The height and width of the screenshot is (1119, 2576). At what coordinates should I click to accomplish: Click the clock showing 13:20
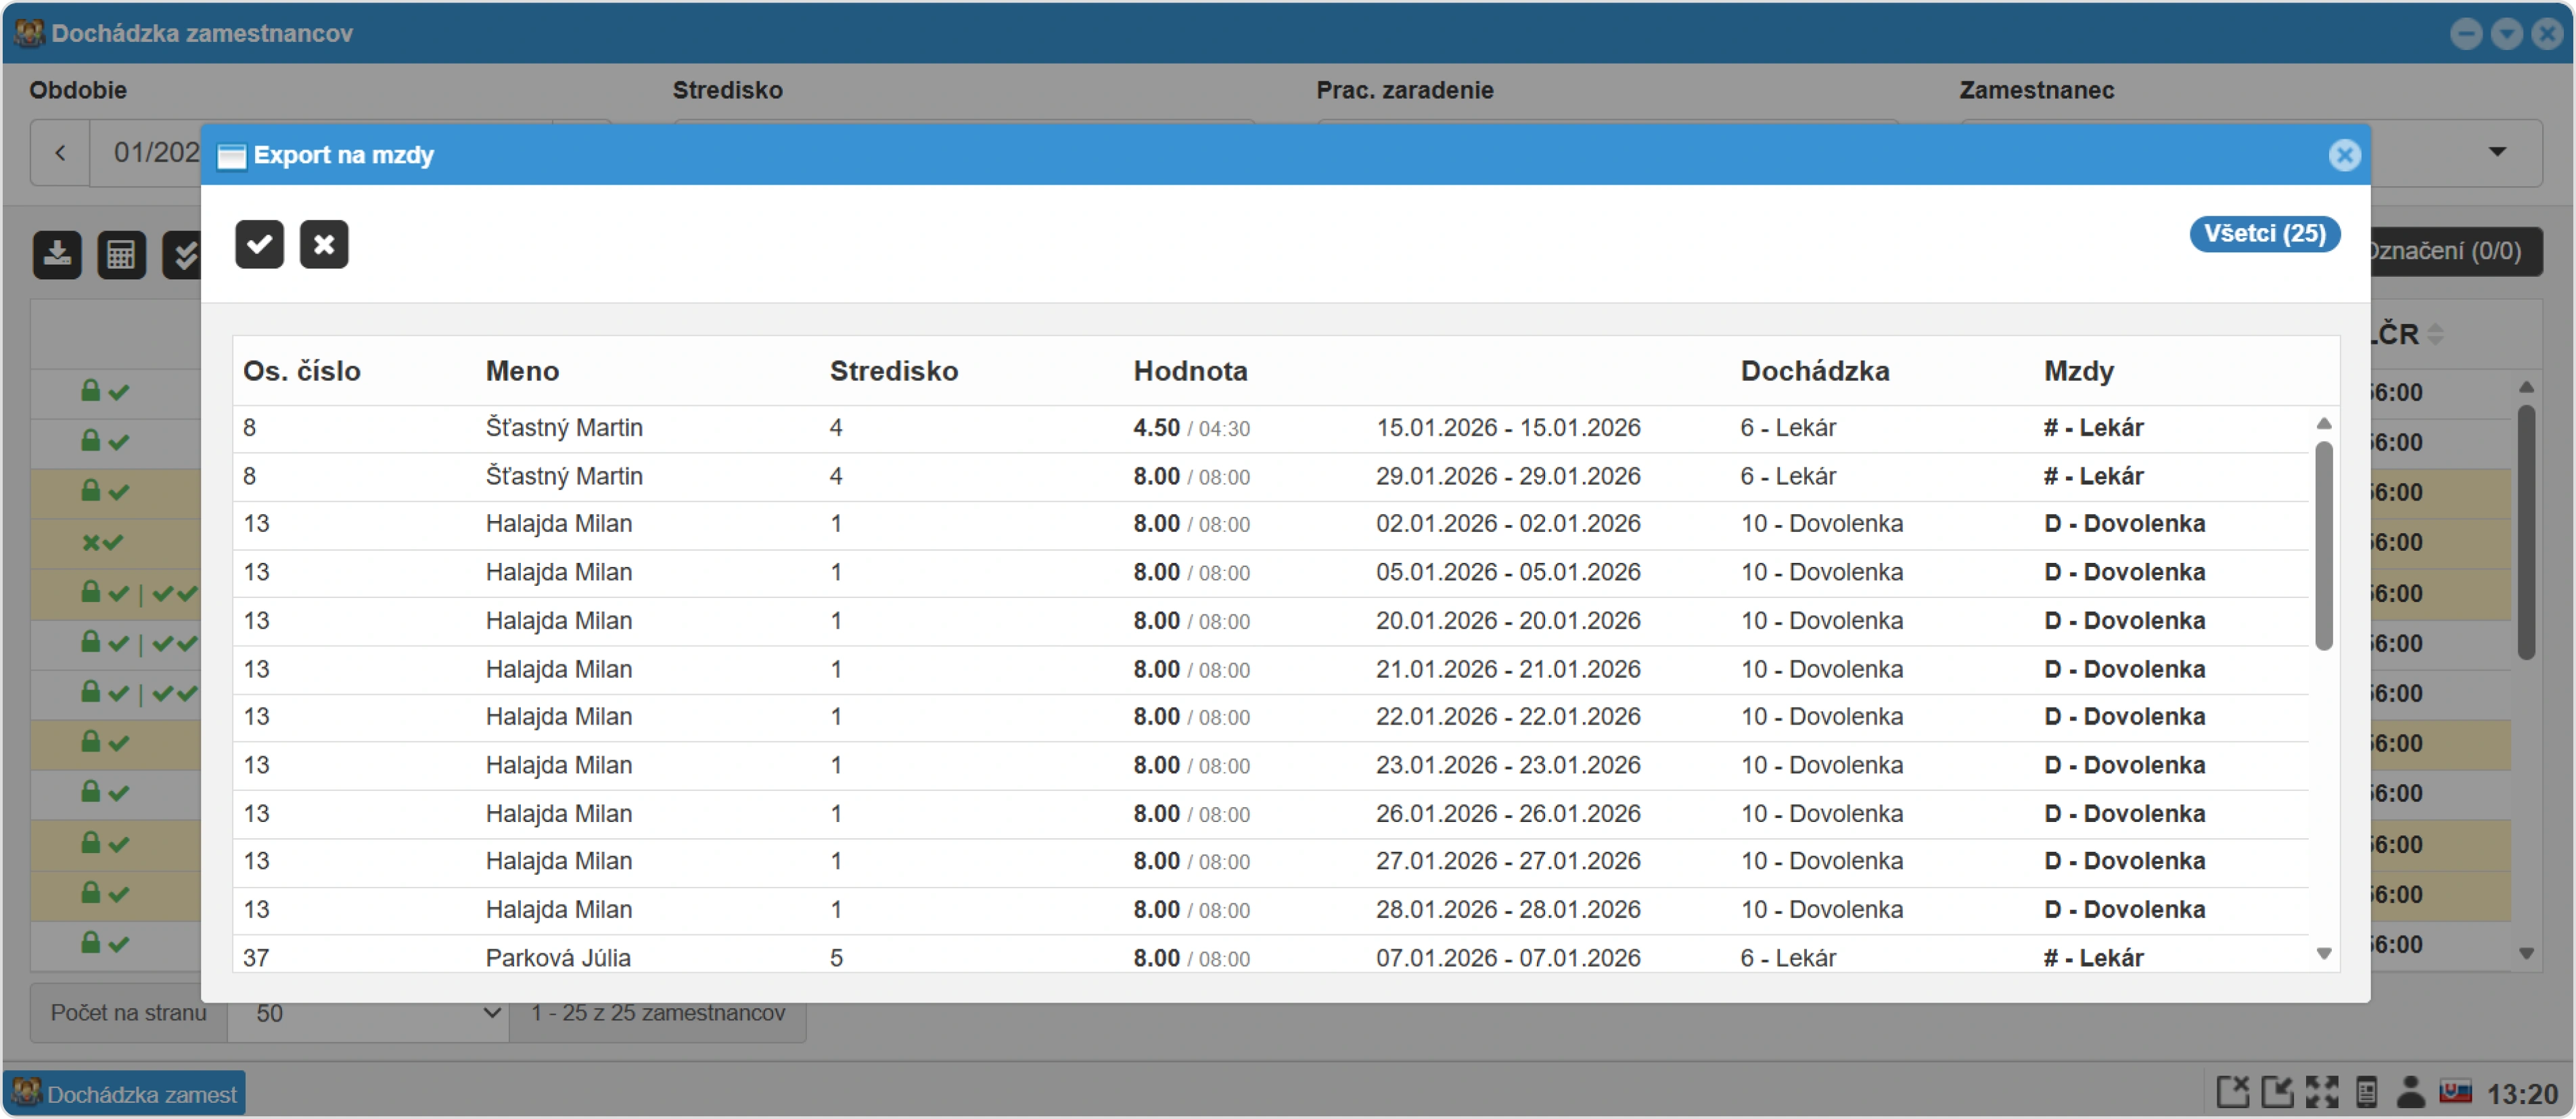tap(2522, 1093)
